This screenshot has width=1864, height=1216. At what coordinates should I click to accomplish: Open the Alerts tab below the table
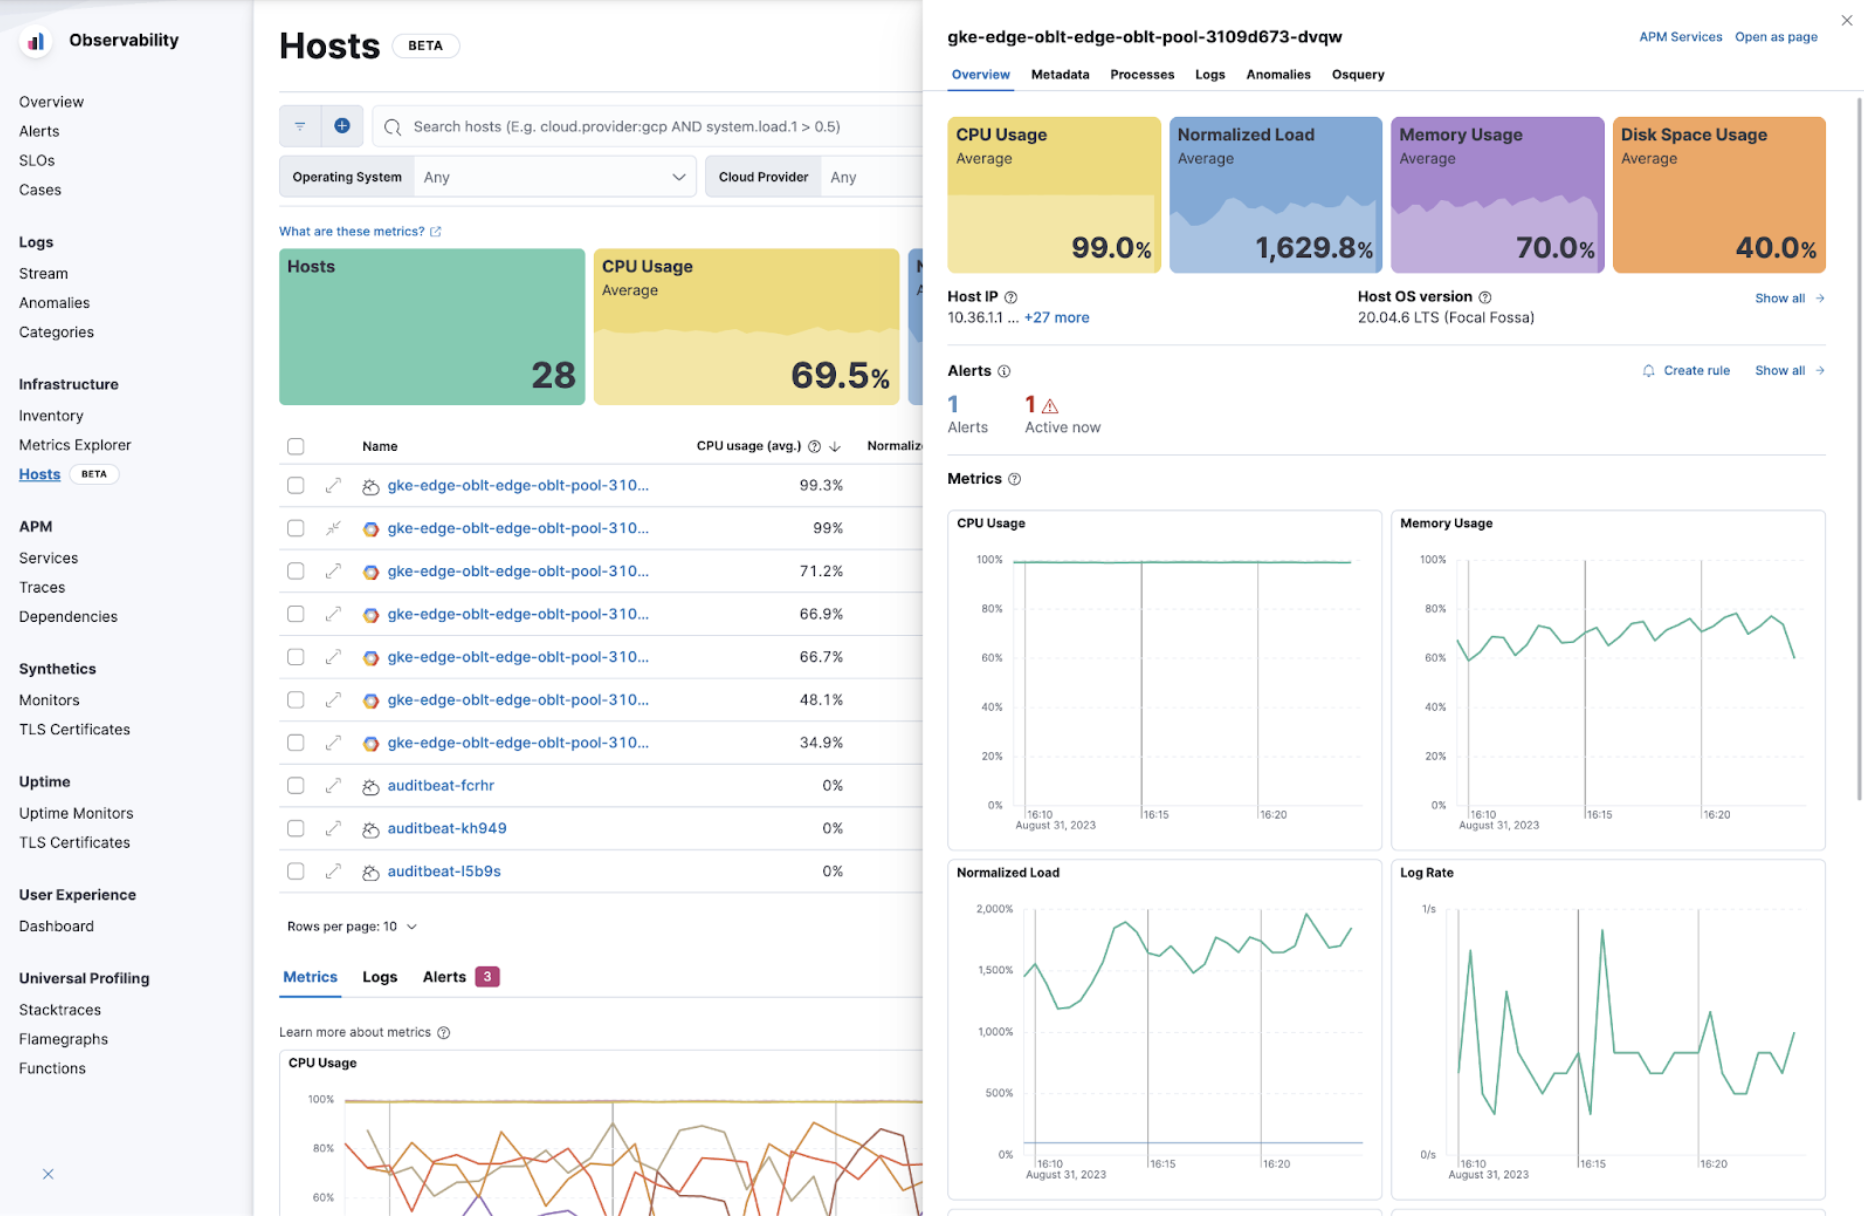click(445, 977)
